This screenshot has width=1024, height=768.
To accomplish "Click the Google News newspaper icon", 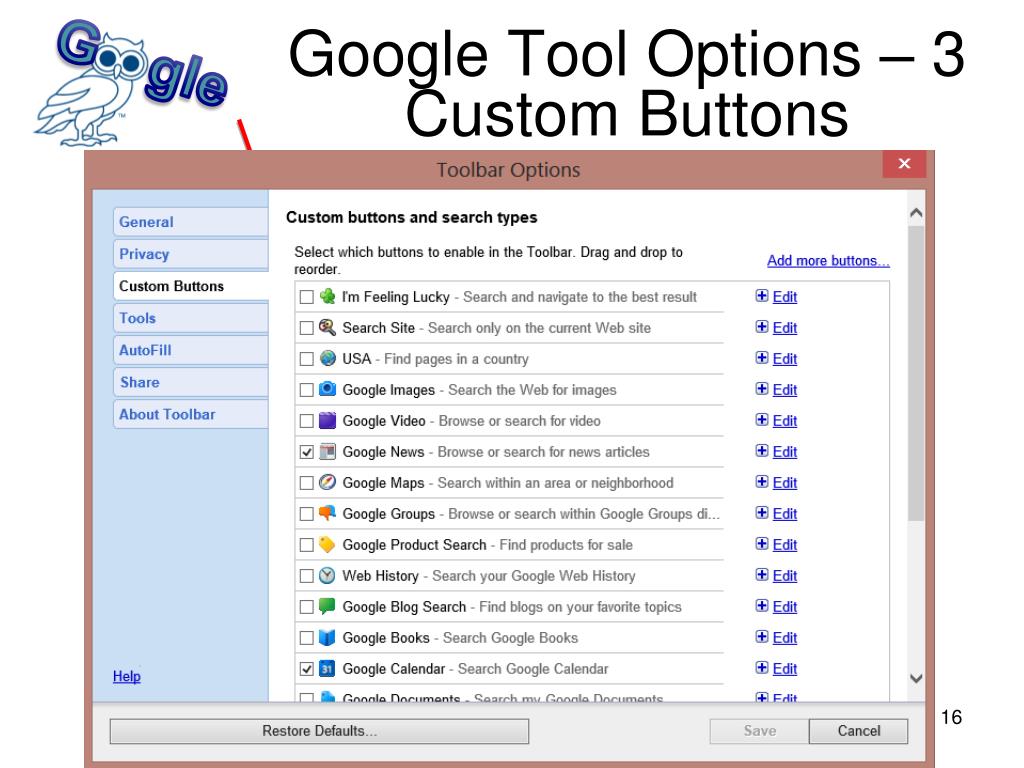I will 327,451.
